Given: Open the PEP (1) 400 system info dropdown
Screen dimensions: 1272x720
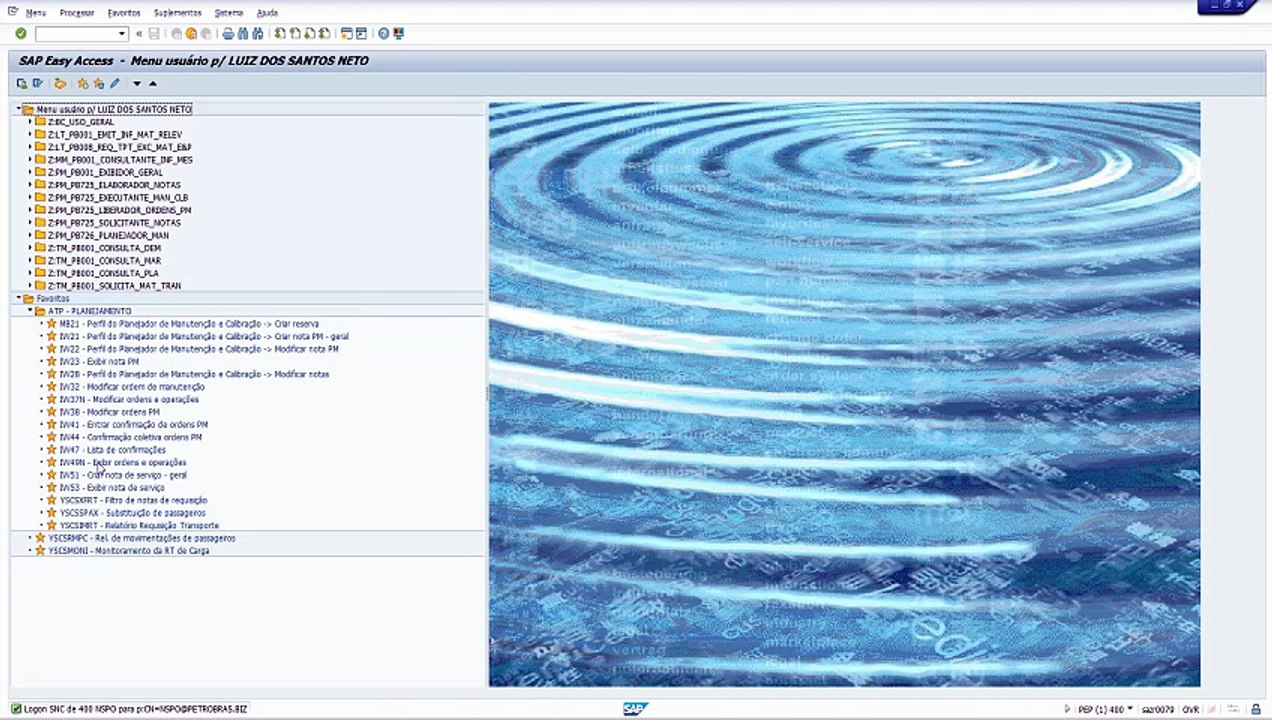Looking at the screenshot, I should [1130, 709].
